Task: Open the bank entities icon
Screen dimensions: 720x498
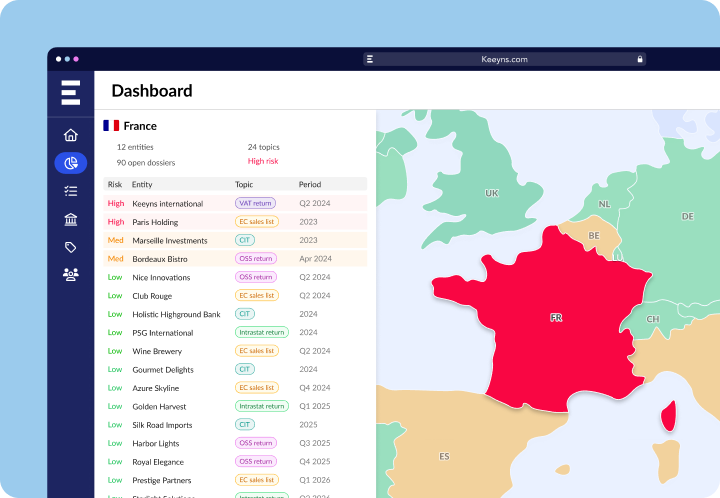Action: click(70, 219)
